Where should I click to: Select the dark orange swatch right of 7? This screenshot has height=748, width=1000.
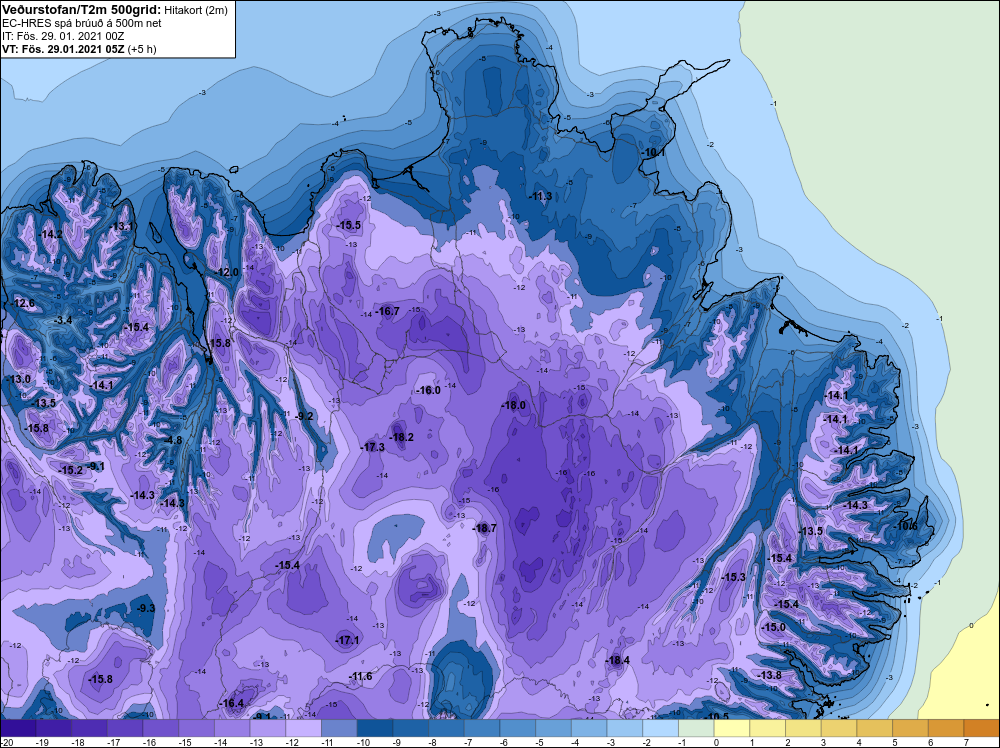coord(982,728)
